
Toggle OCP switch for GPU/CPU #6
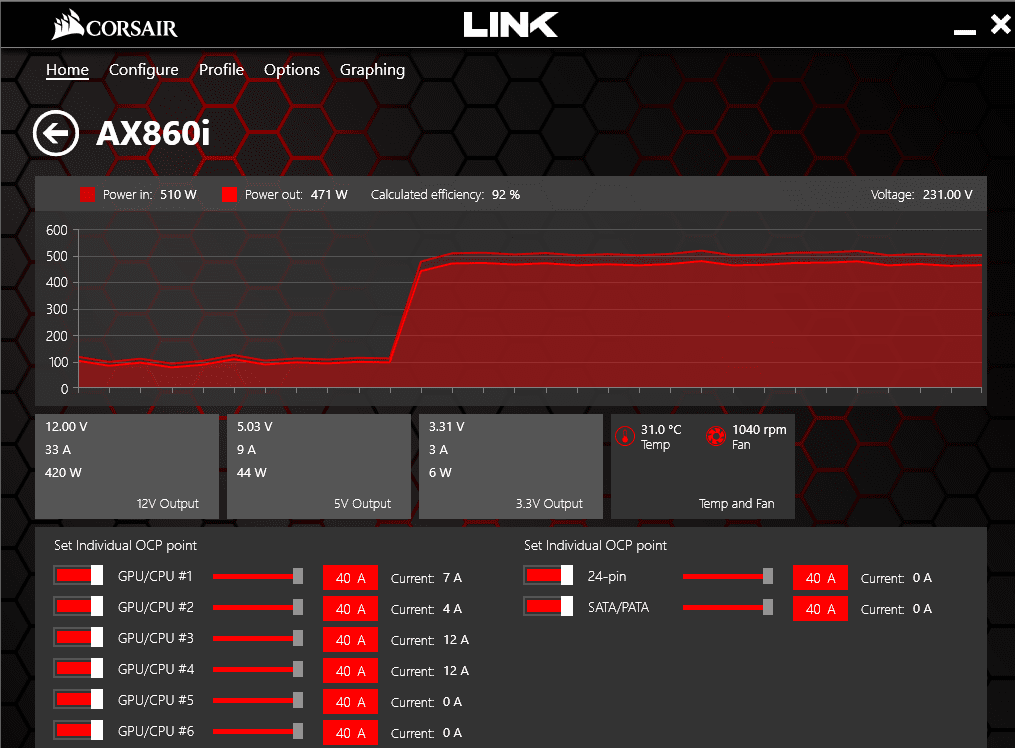click(x=78, y=731)
